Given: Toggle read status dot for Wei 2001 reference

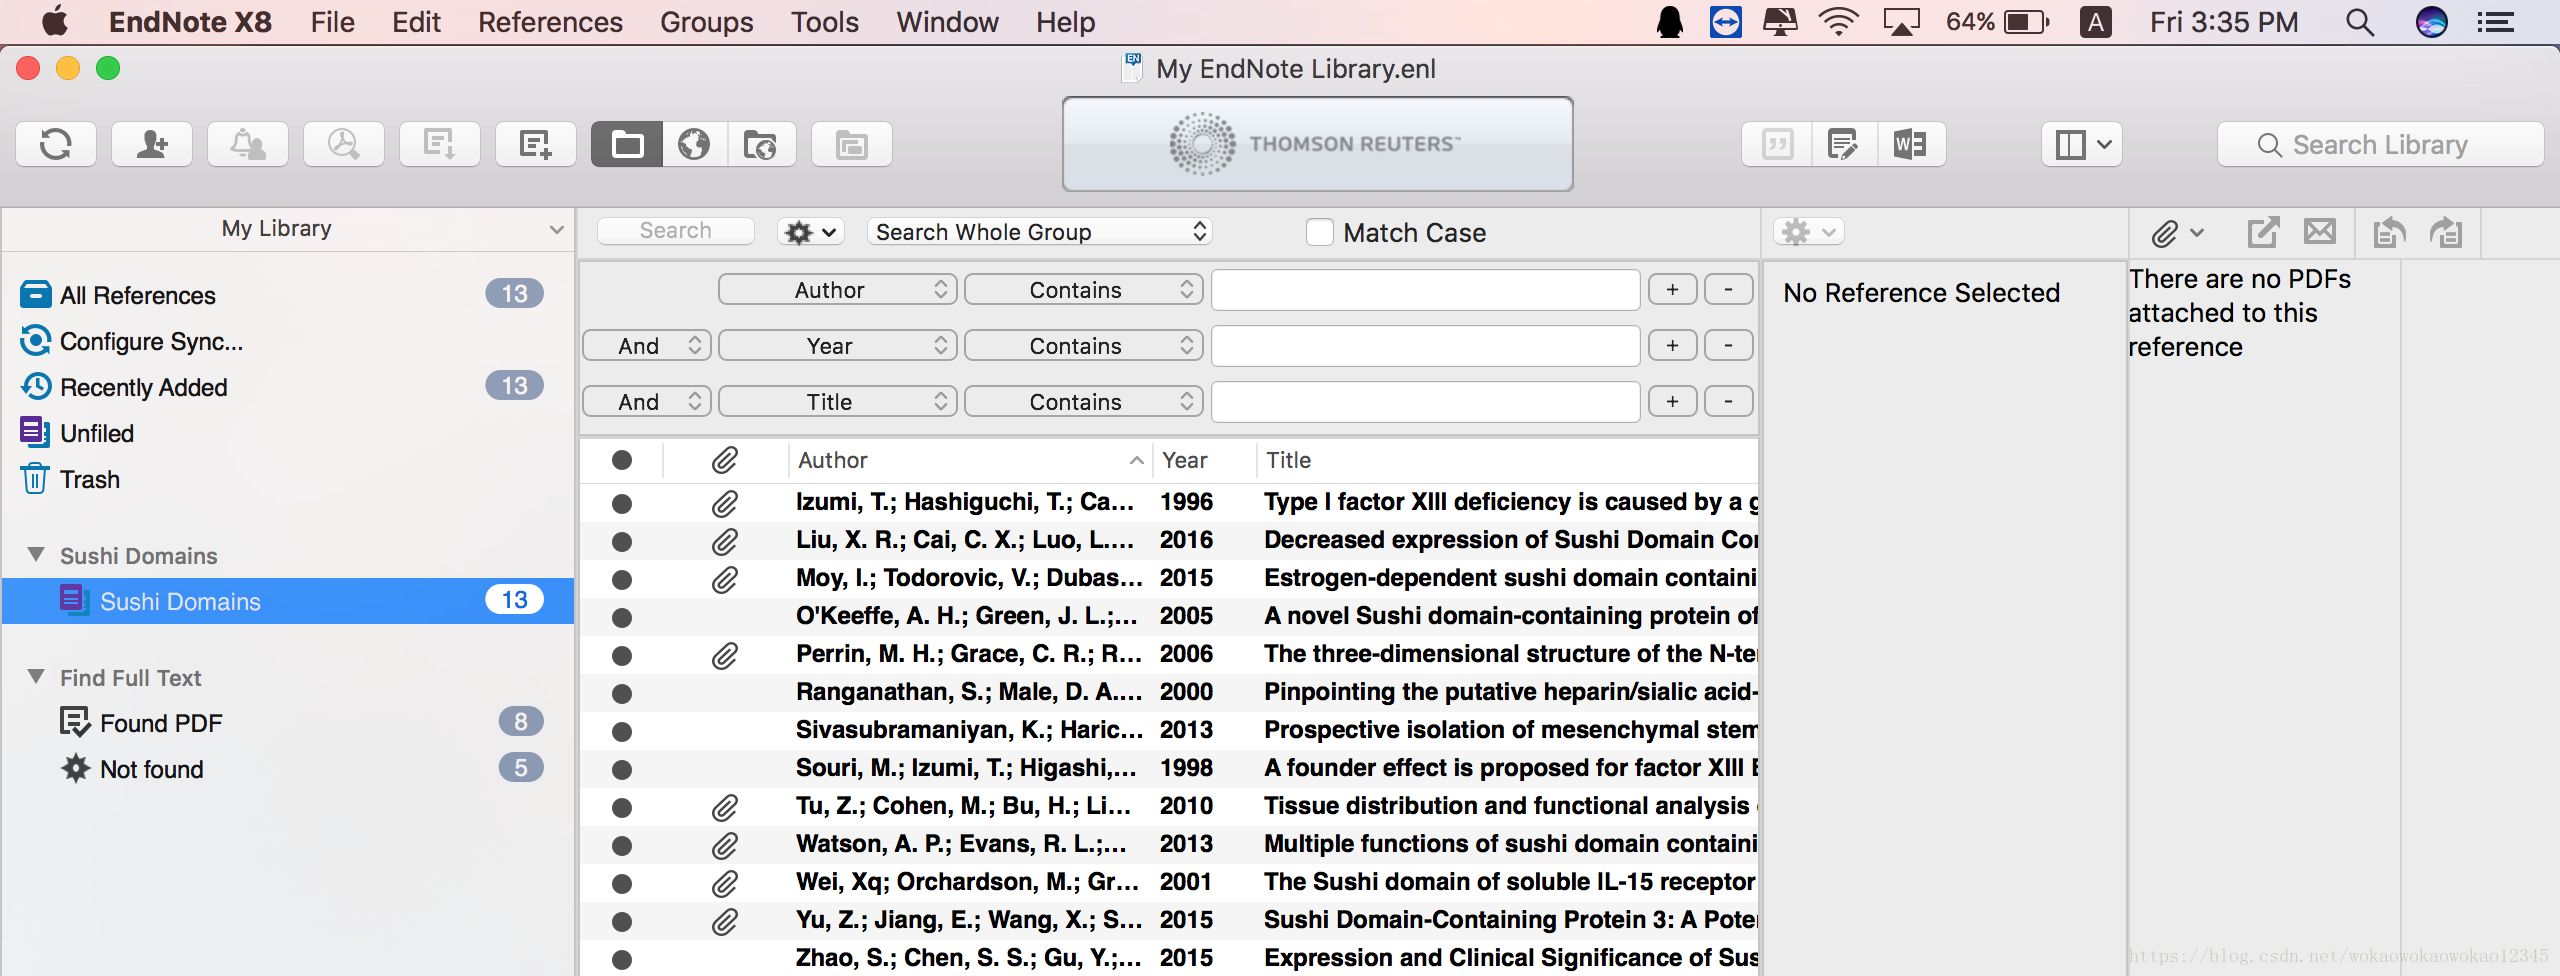Looking at the screenshot, I should [622, 883].
